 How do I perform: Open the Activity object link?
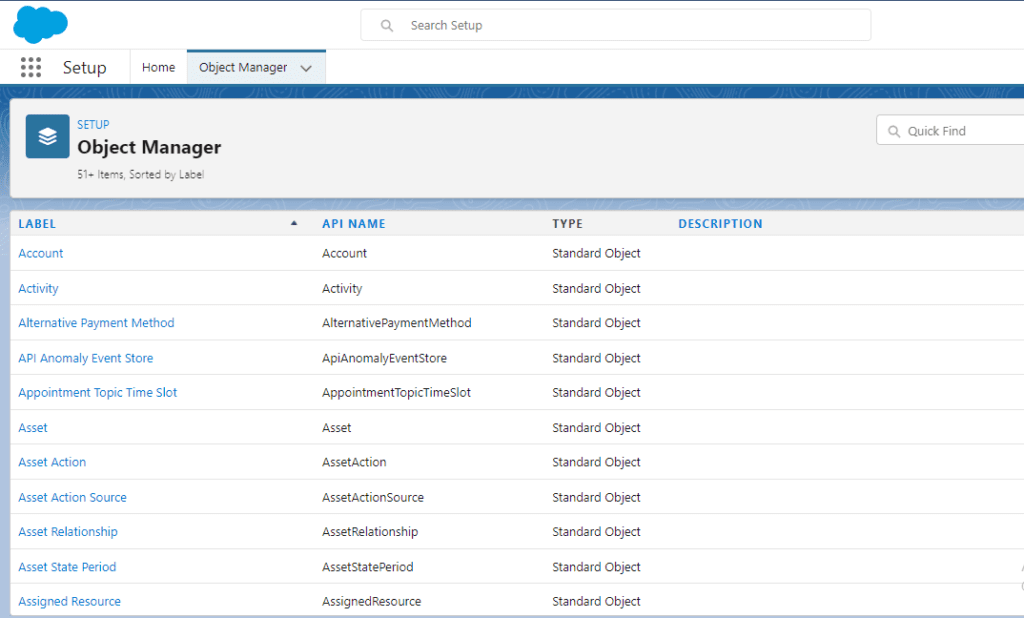(38, 289)
